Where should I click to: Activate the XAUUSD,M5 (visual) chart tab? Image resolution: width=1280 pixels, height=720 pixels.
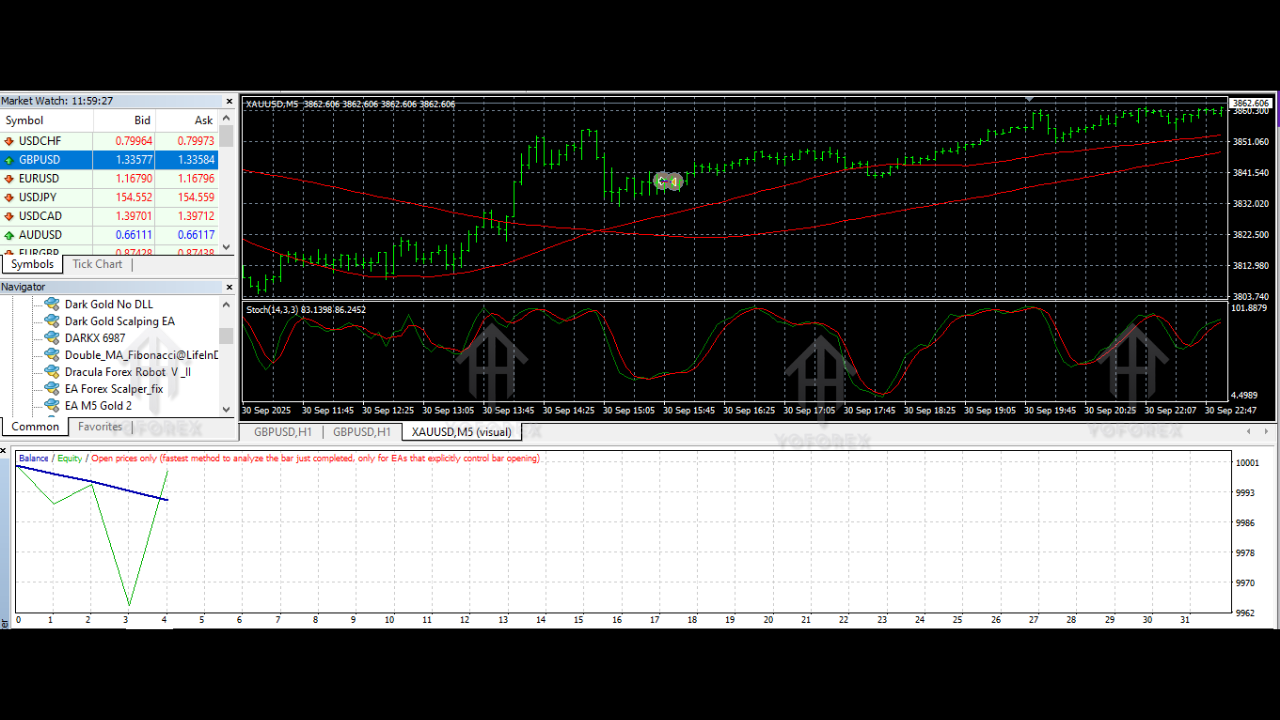[461, 432]
